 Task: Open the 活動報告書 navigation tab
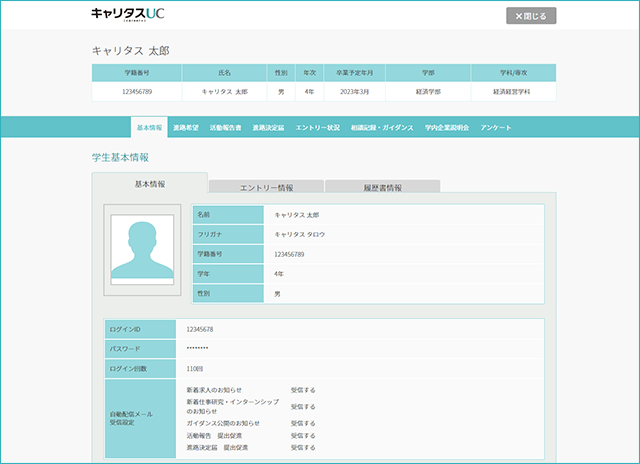coord(225,127)
